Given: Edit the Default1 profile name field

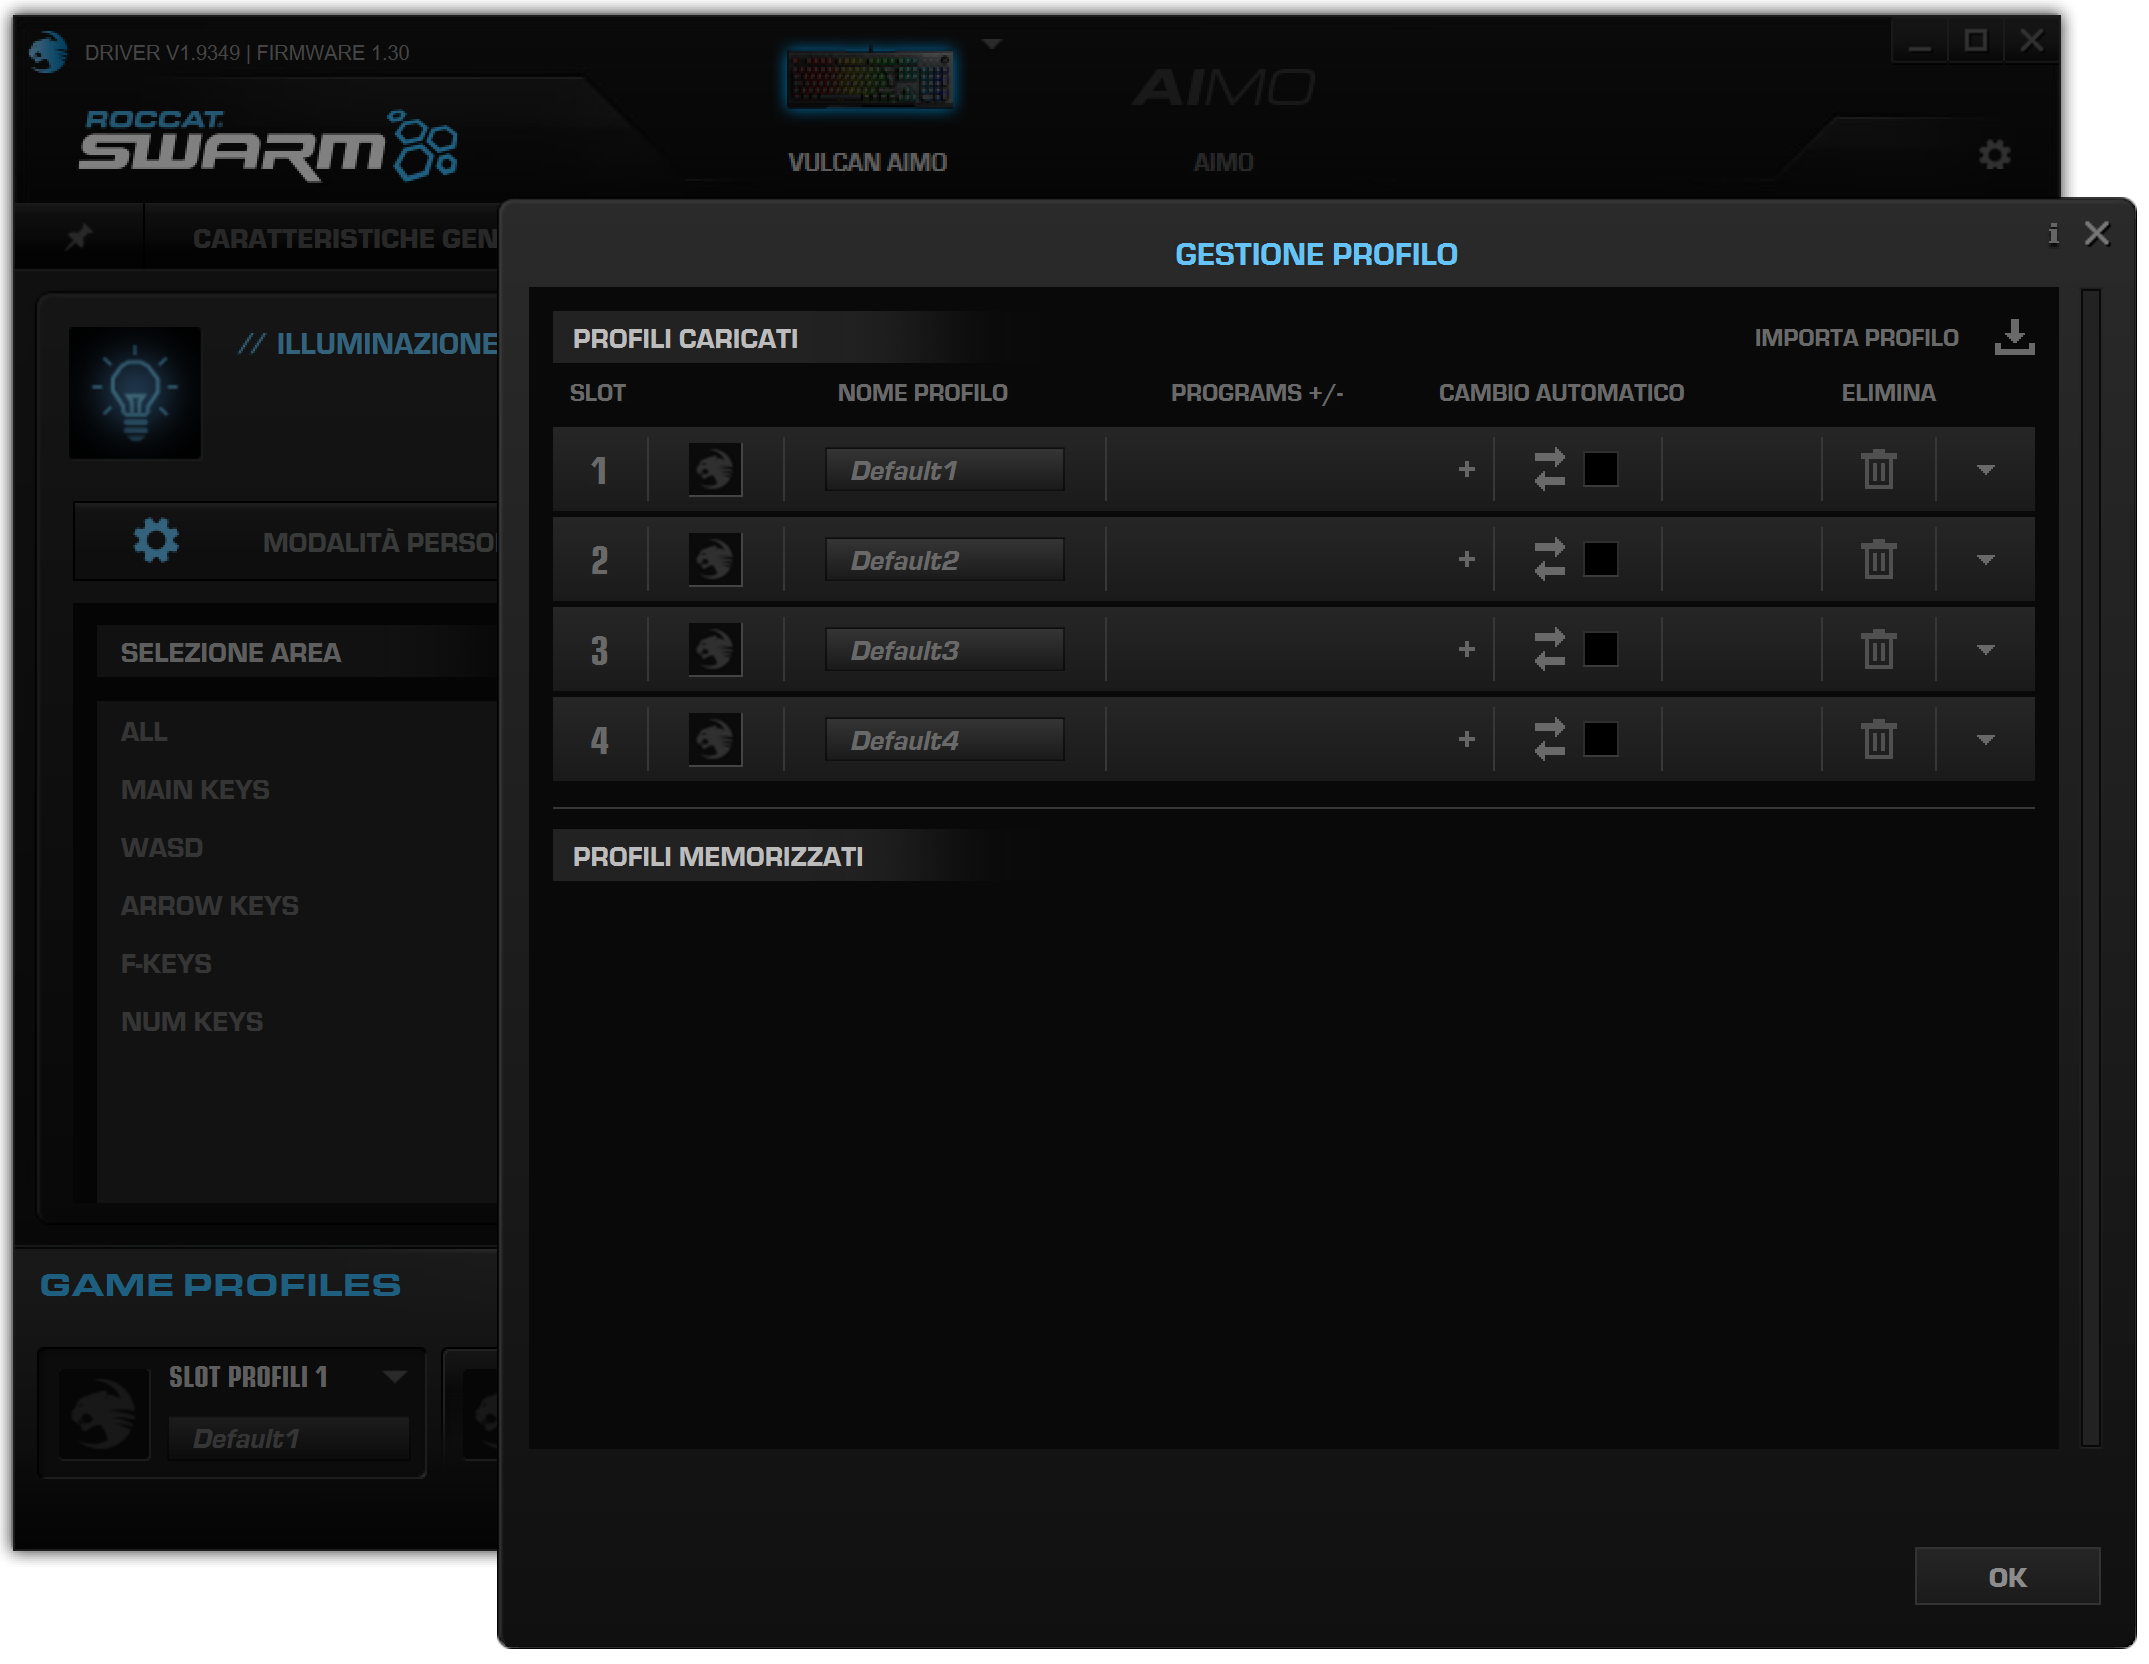Looking at the screenshot, I should point(944,469).
